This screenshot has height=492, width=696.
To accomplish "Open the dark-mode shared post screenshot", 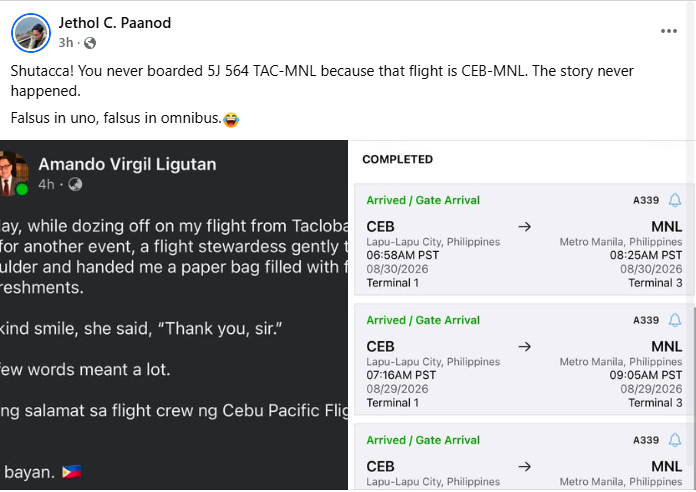I will pos(174,315).
